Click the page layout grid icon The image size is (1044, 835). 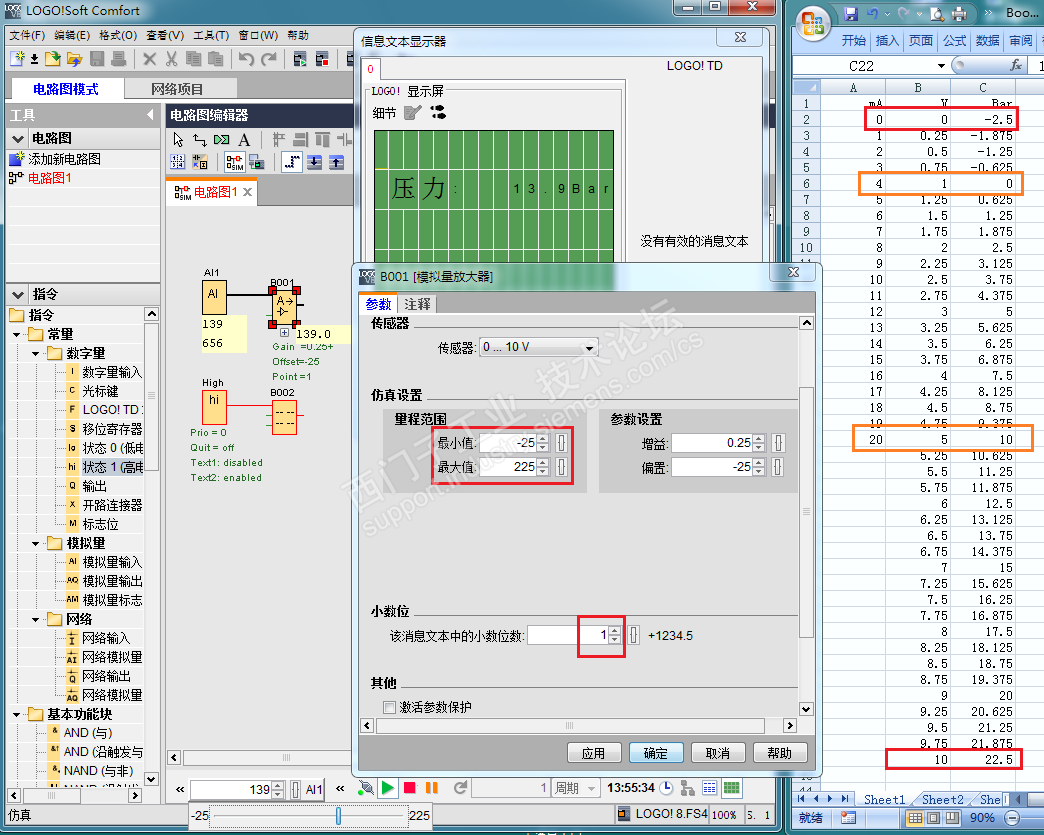pos(178,162)
